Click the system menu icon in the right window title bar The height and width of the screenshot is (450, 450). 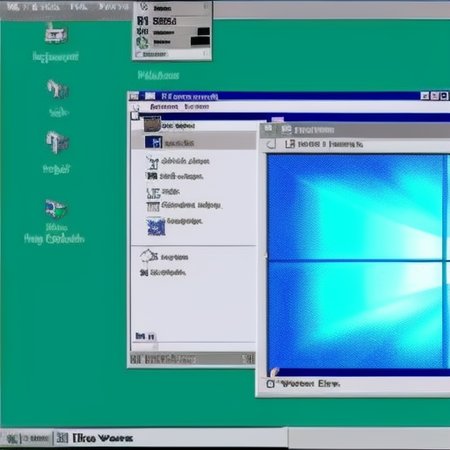(268, 129)
